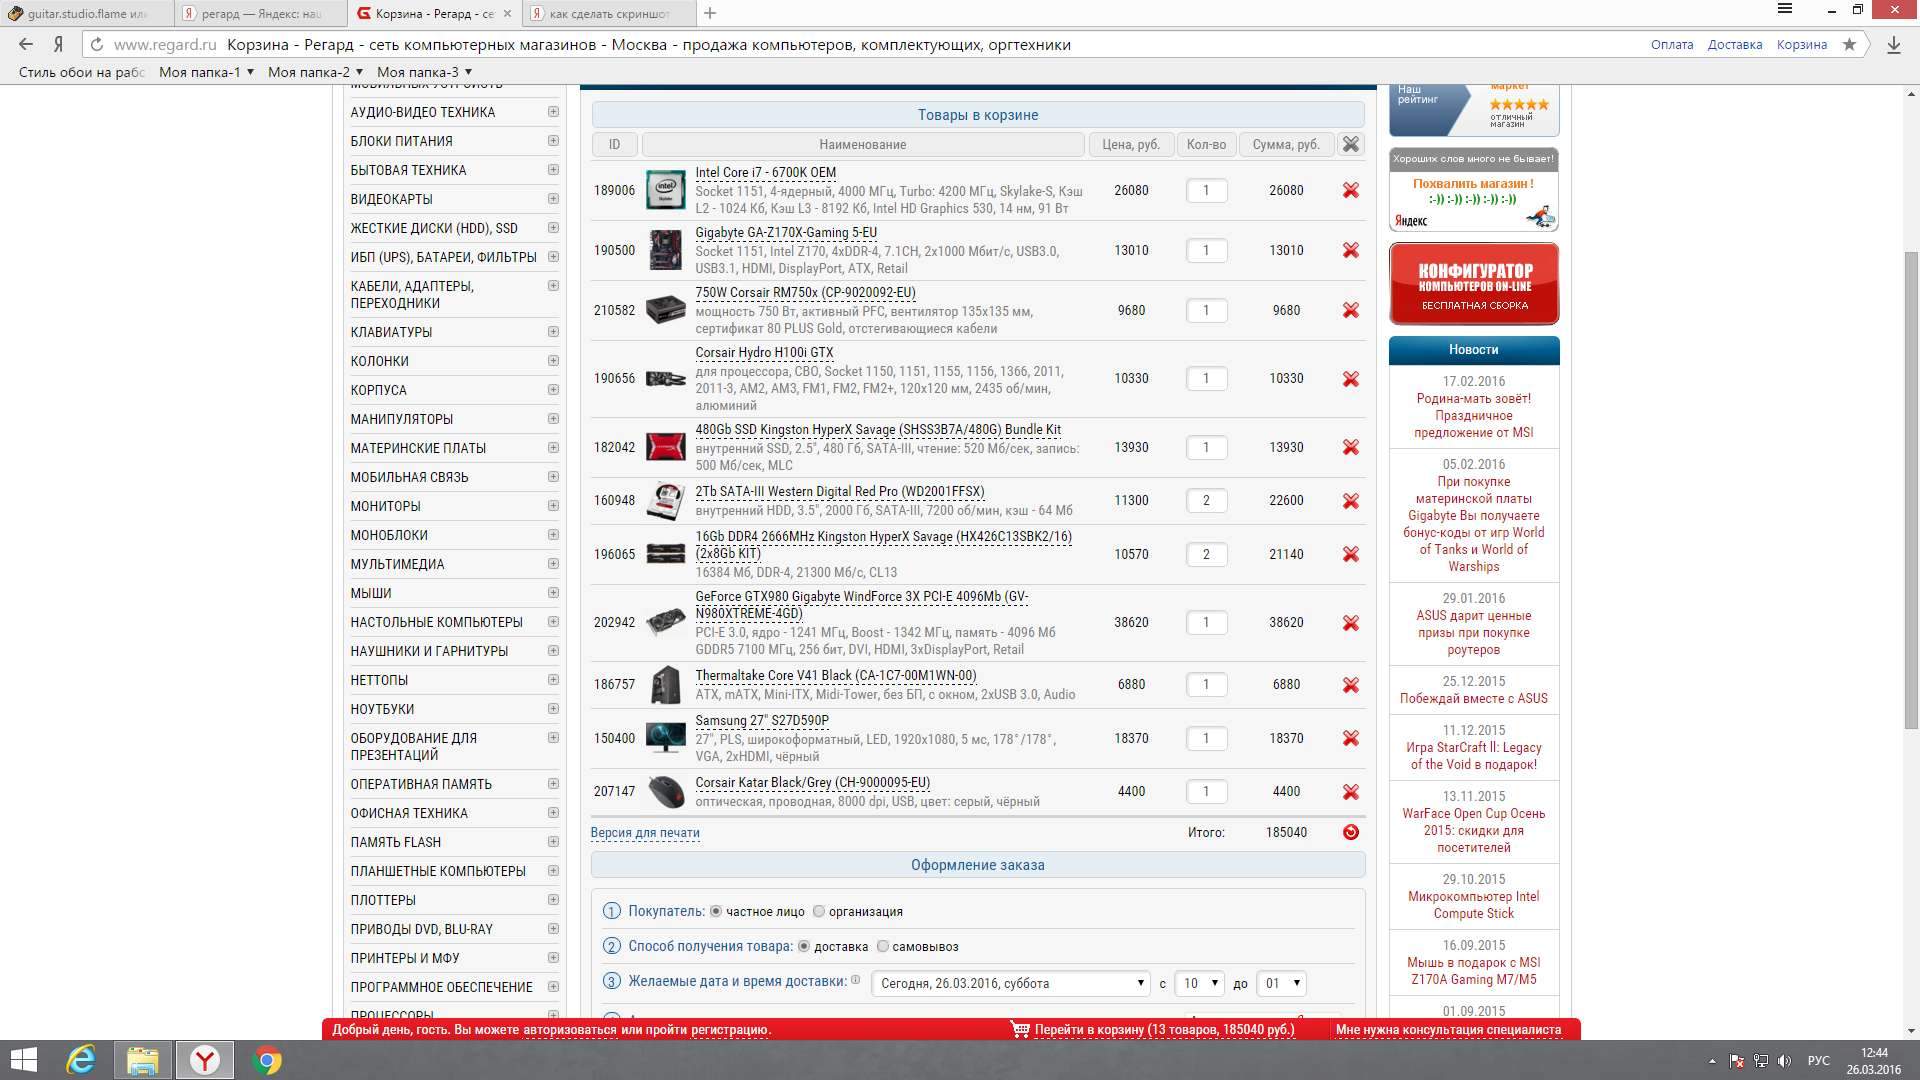The width and height of the screenshot is (1920, 1080).
Task: Remove Intel Core i7-6700K from the cart
Action: (x=1350, y=190)
